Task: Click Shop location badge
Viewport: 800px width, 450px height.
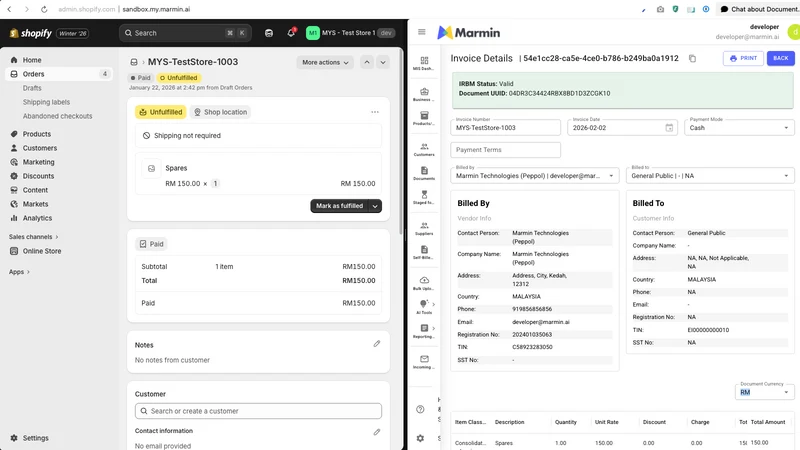Action: (x=220, y=112)
